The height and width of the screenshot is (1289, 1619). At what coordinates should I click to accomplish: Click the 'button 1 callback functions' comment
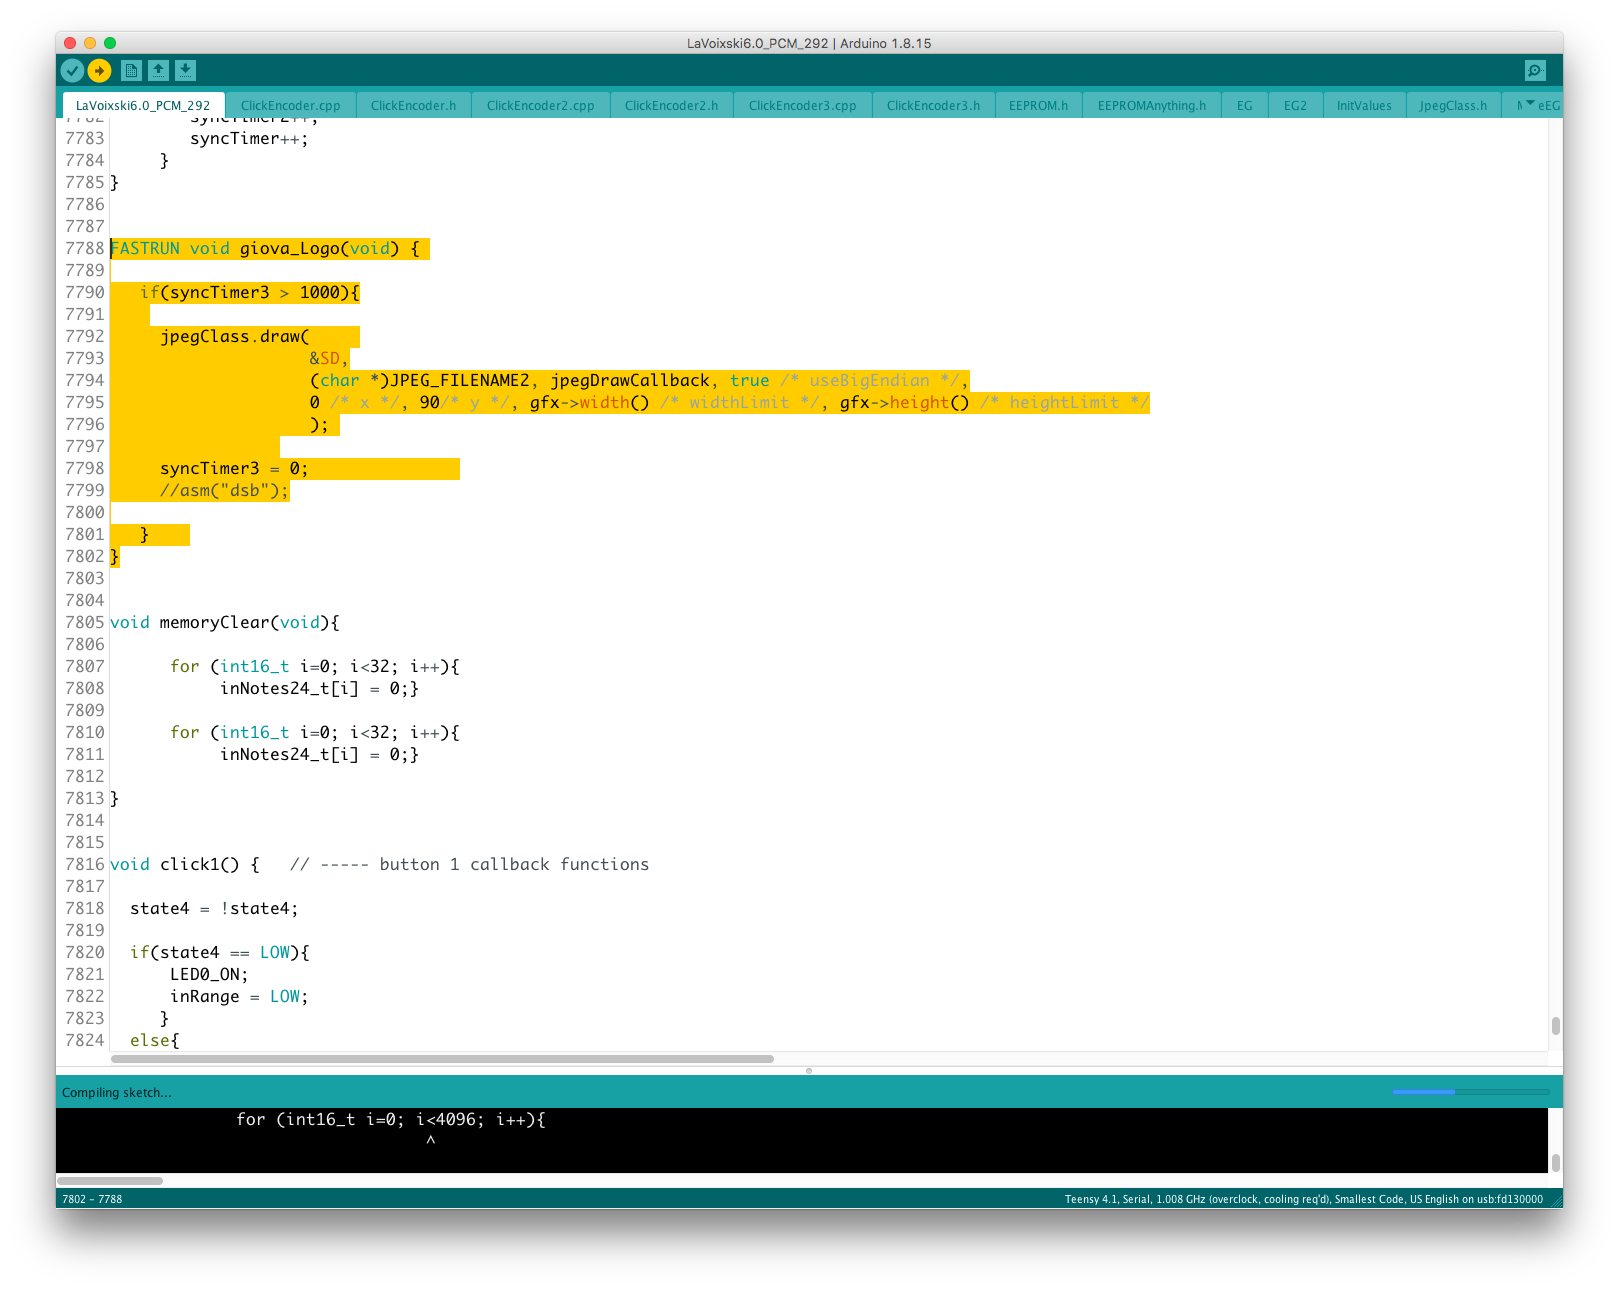coord(514,864)
